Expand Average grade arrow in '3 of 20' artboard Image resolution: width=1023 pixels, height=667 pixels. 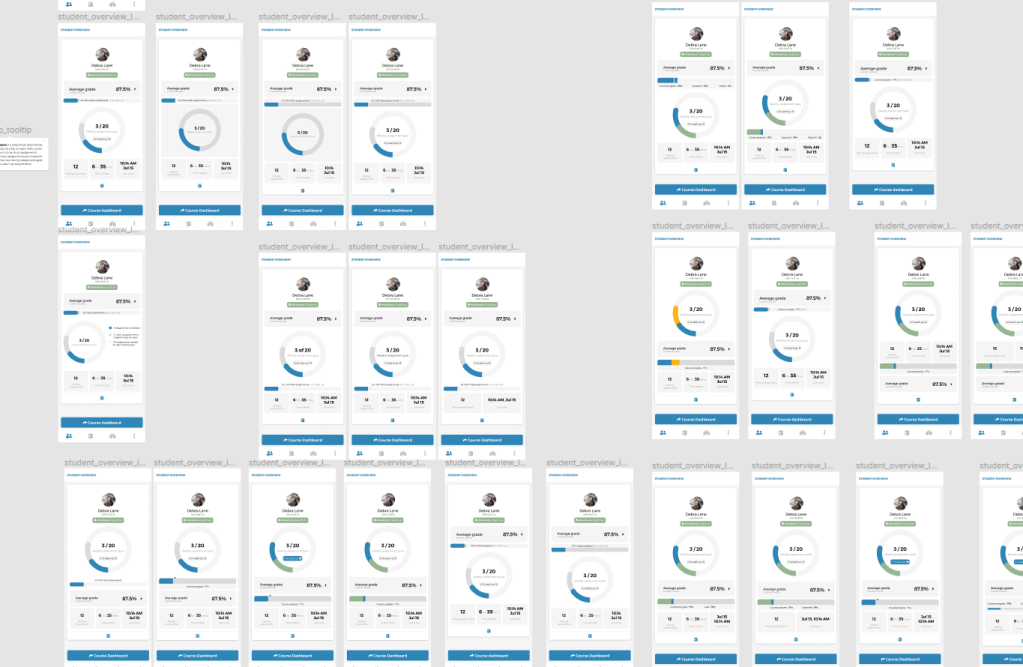(336, 319)
